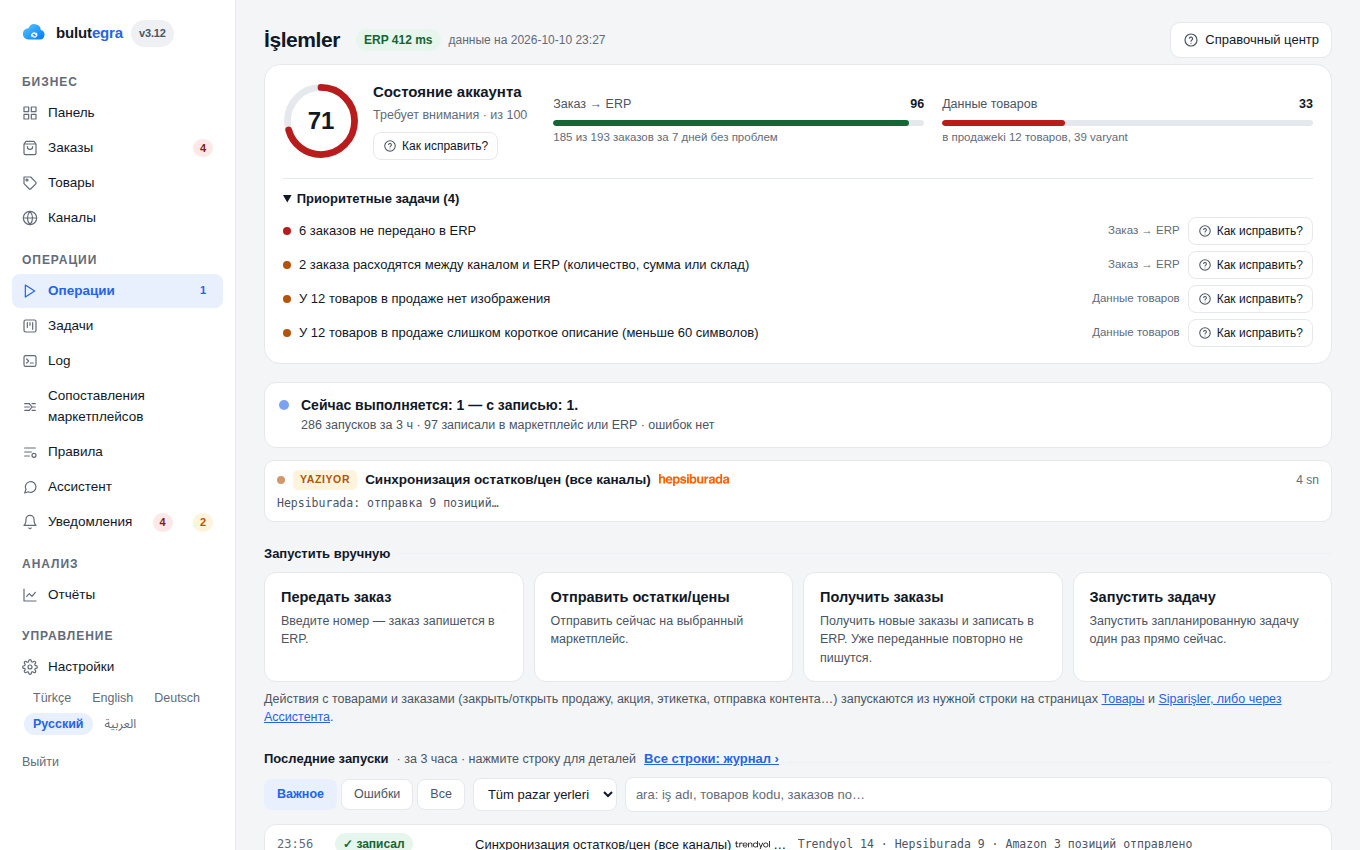This screenshot has width=1360, height=850.
Task: Click the Заказ → ERP progress bar
Action: click(x=738, y=123)
